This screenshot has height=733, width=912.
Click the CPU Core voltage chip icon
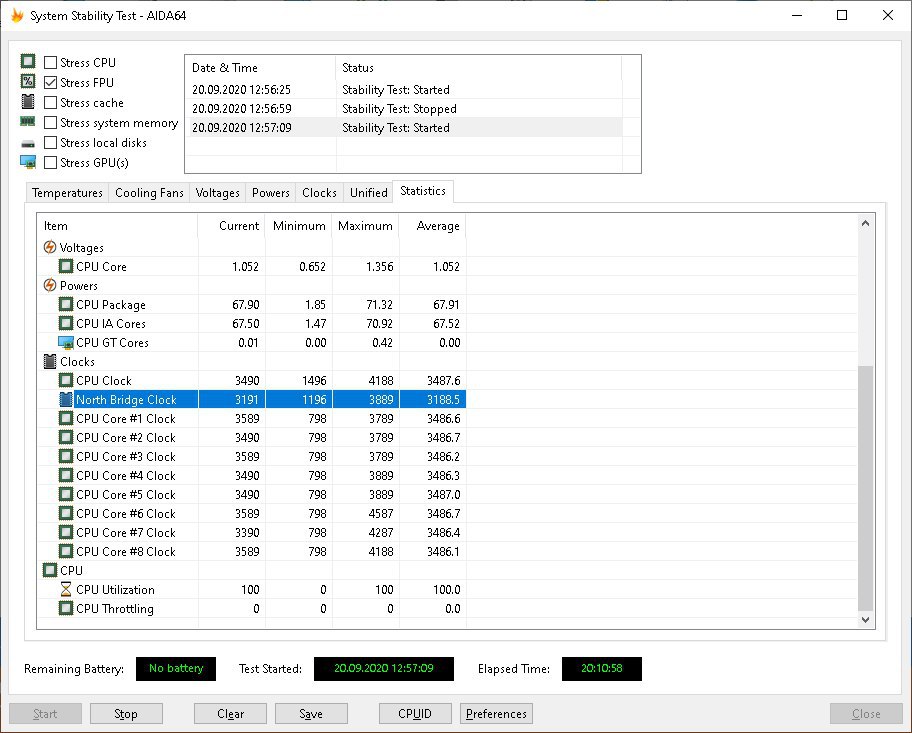pyautogui.click(x=66, y=266)
